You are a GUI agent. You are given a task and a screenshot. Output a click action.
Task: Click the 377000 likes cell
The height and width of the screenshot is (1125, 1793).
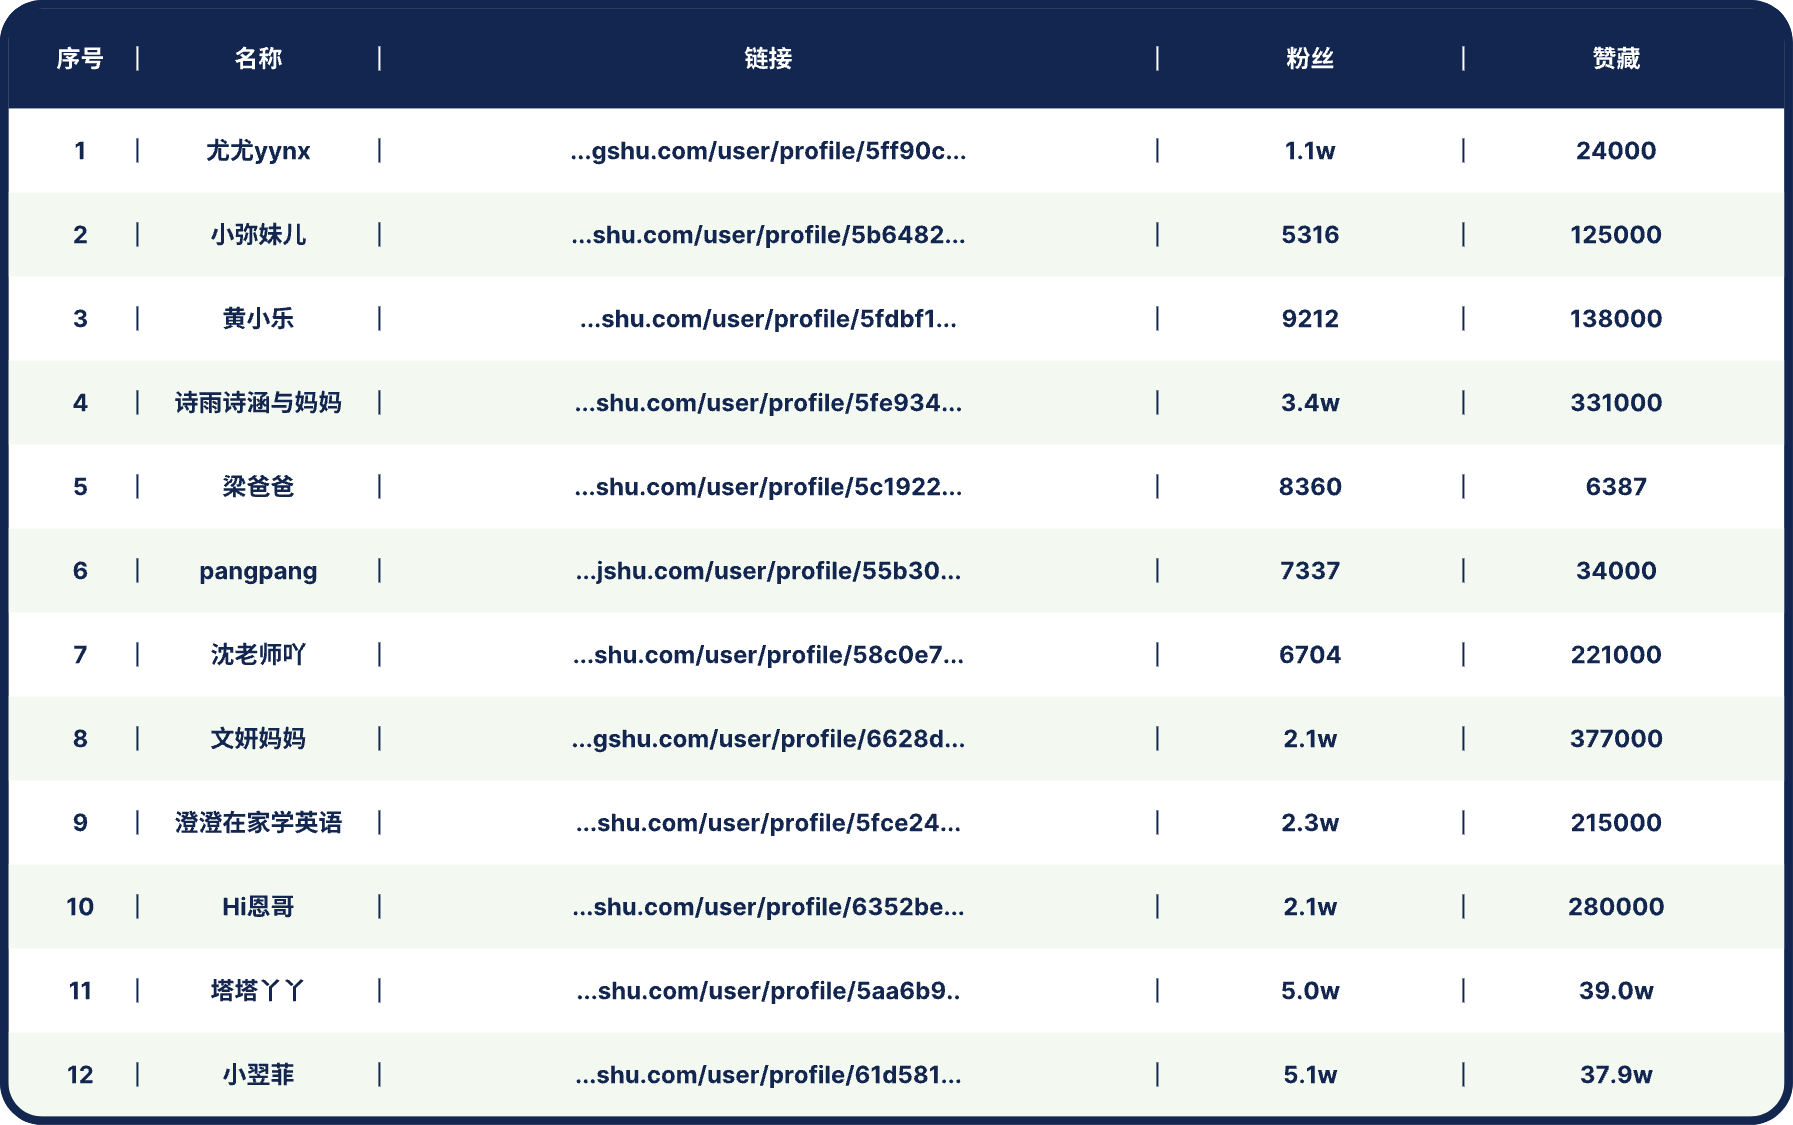pos(1616,739)
